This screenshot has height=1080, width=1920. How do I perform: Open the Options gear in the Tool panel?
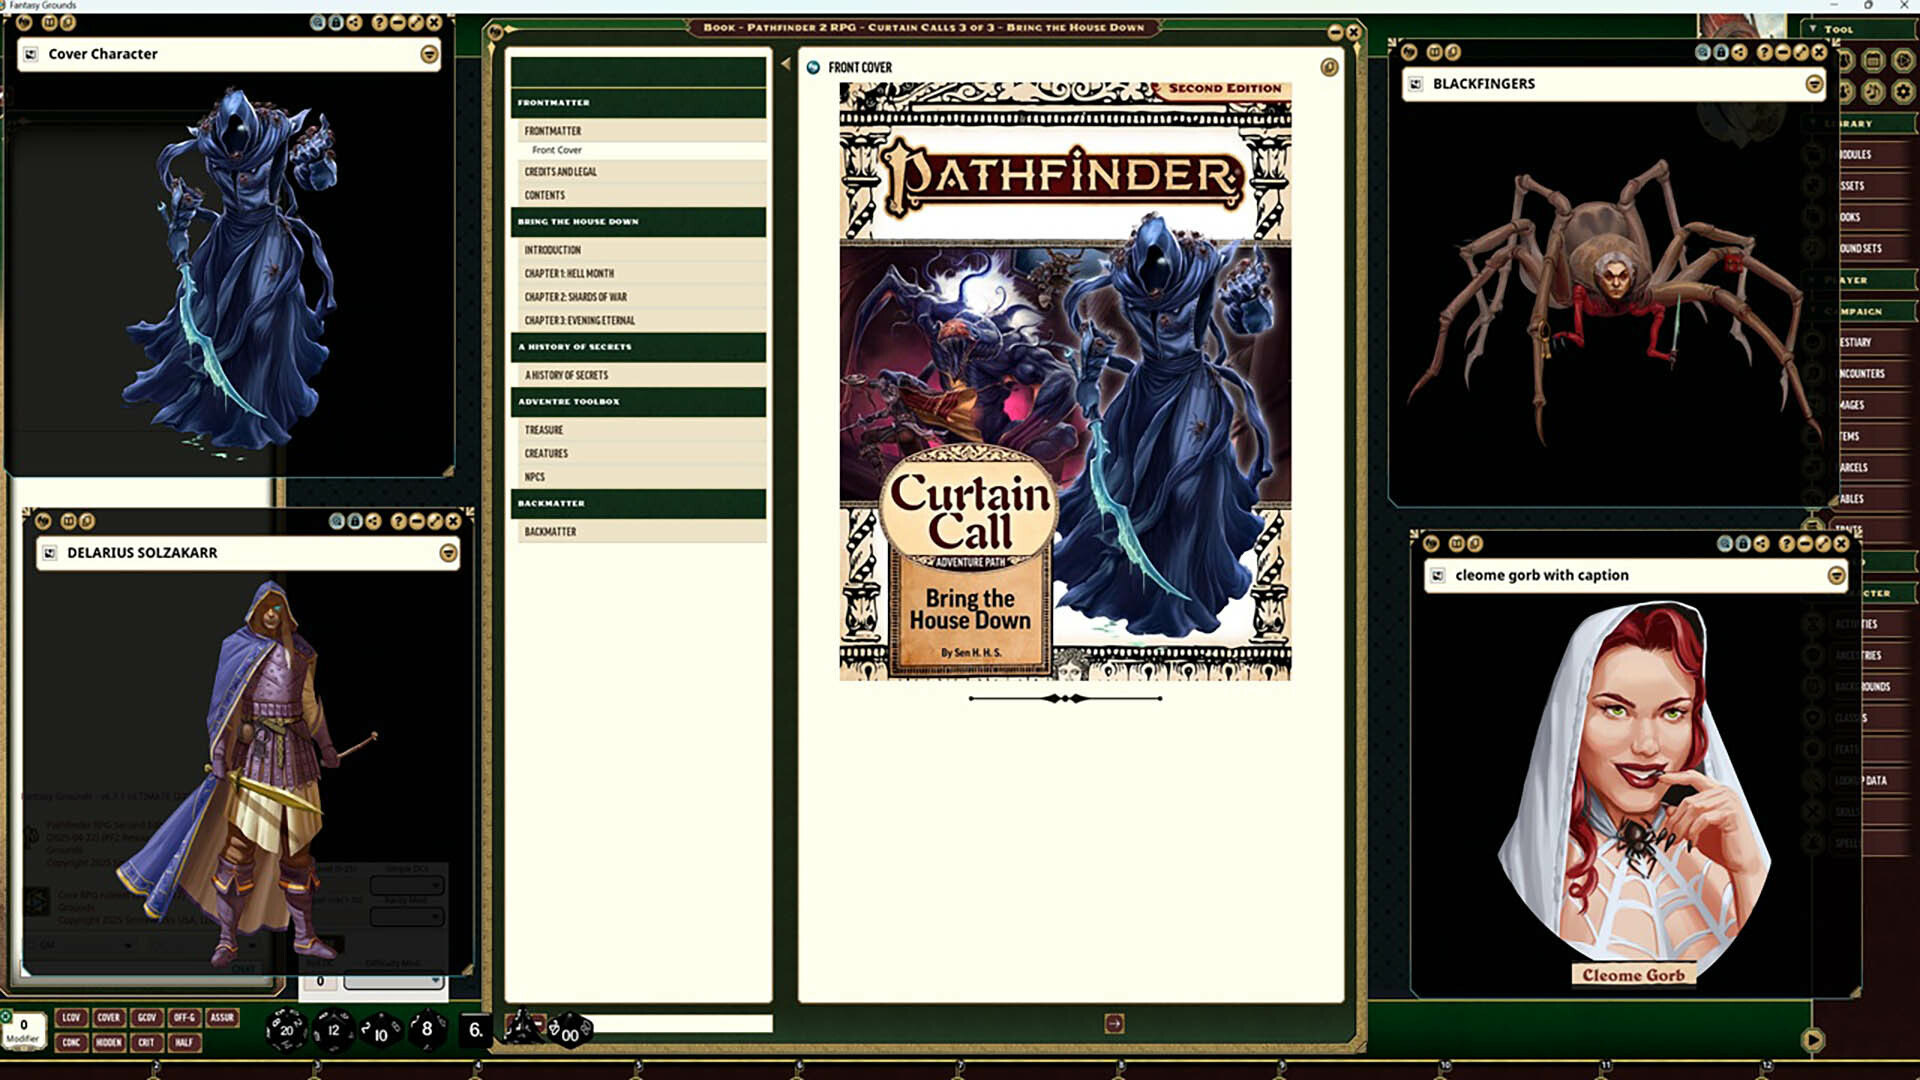(x=1906, y=91)
